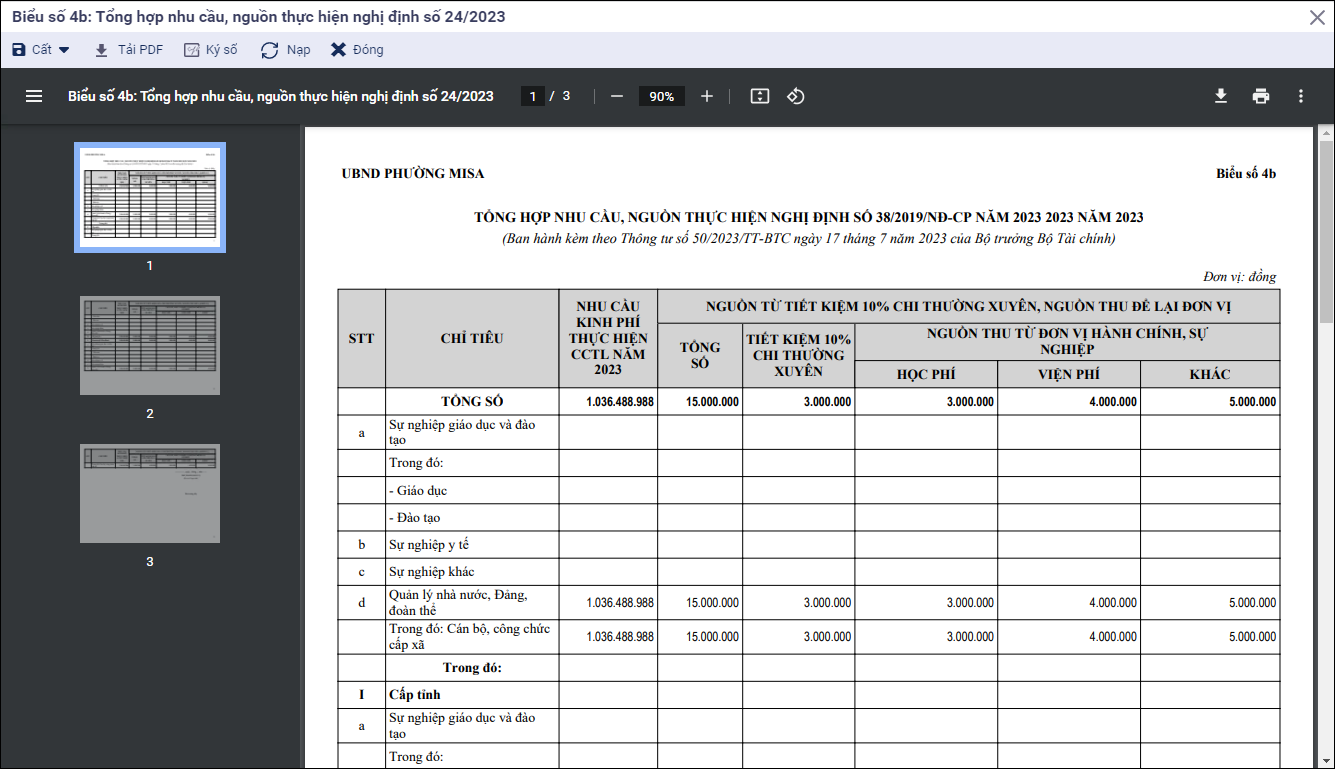This screenshot has width=1335, height=769.
Task: Click the 'Cấp tỉnh' row text
Action: click(415, 694)
